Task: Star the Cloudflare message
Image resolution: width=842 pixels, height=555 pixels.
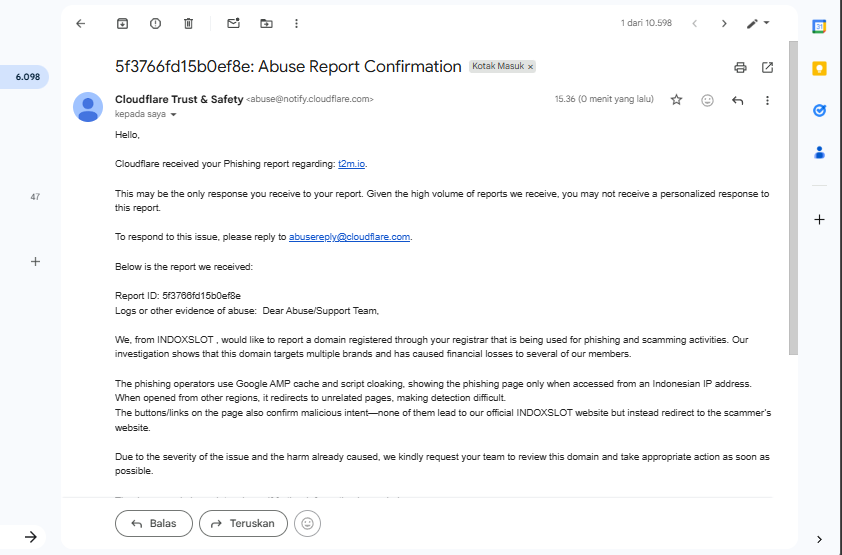Action: [677, 100]
